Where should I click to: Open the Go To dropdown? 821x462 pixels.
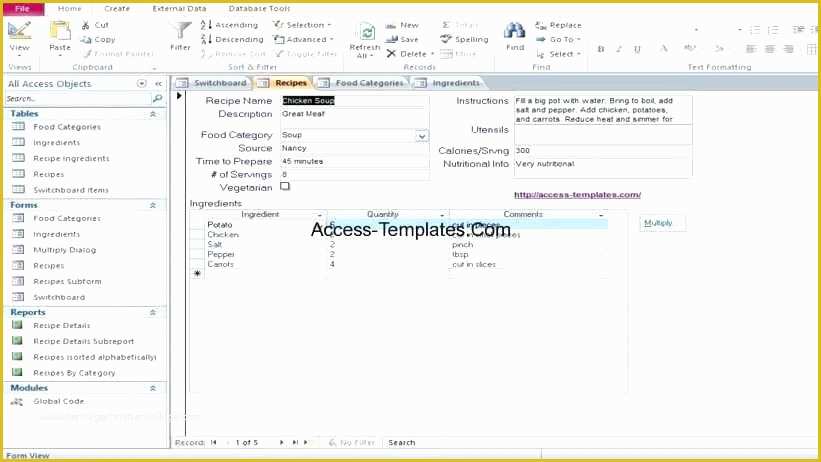558,39
